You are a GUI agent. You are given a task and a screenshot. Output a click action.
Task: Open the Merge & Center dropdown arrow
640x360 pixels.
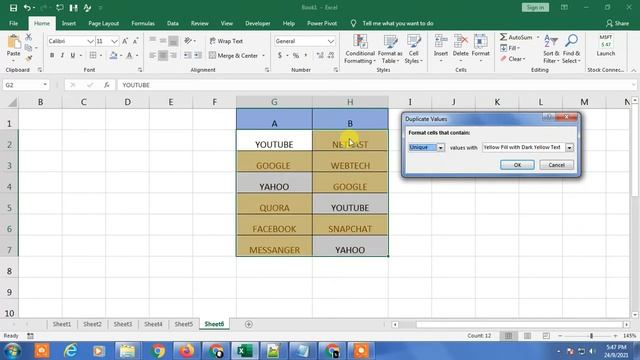(264, 56)
